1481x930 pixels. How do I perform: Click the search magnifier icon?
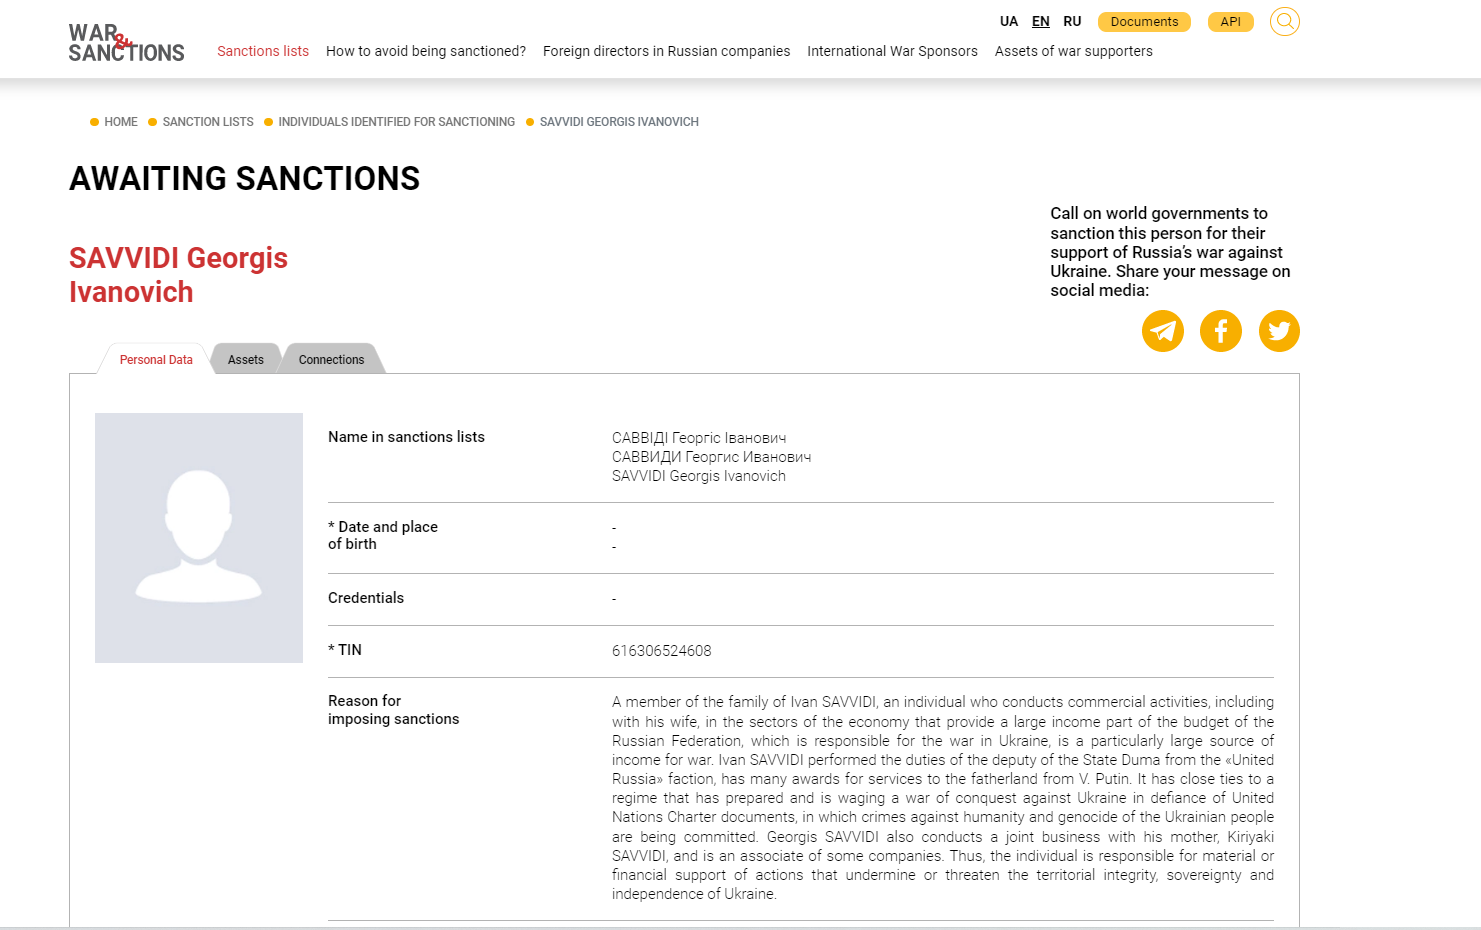click(x=1284, y=21)
